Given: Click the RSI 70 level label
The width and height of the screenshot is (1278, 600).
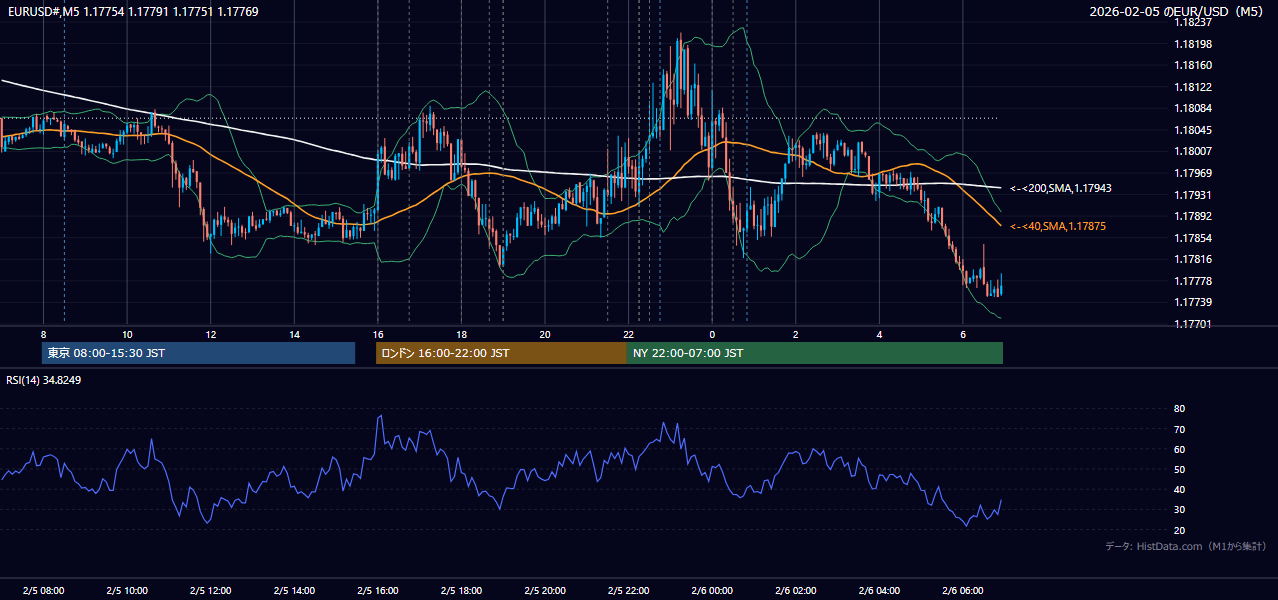Looking at the screenshot, I should pos(1179,429).
